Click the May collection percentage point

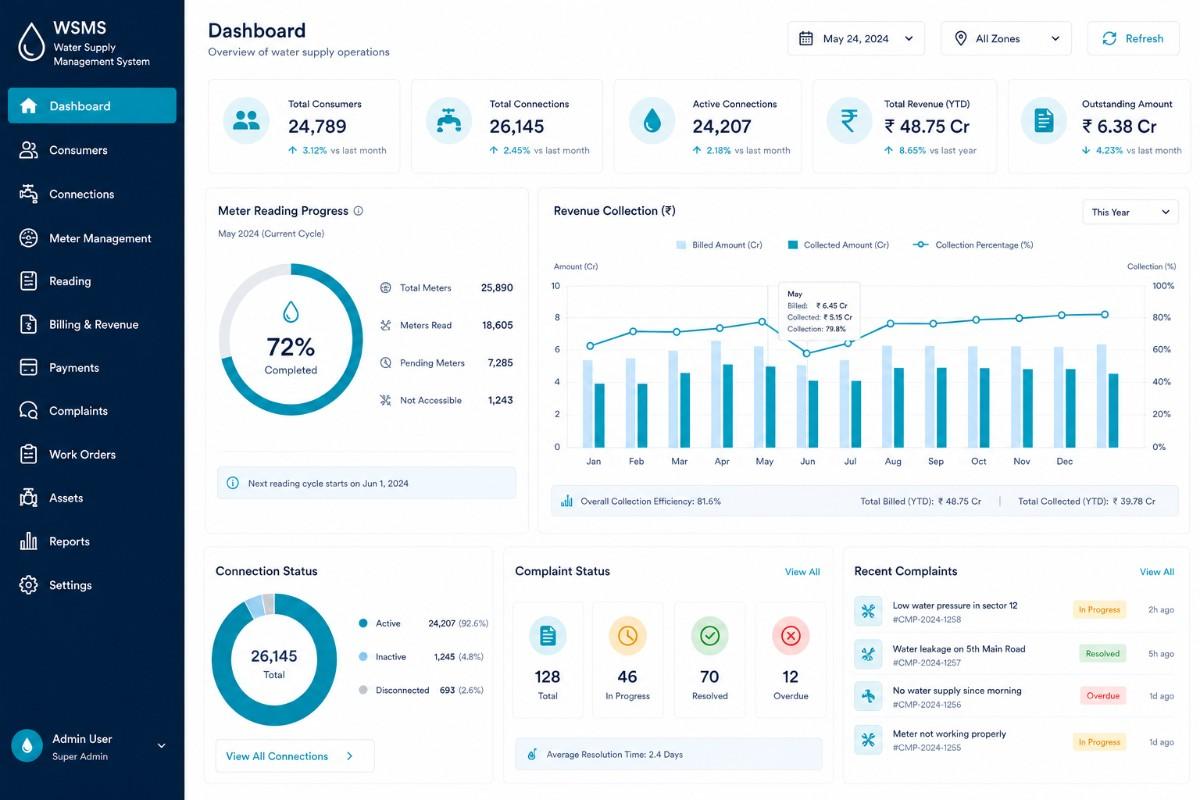click(763, 322)
